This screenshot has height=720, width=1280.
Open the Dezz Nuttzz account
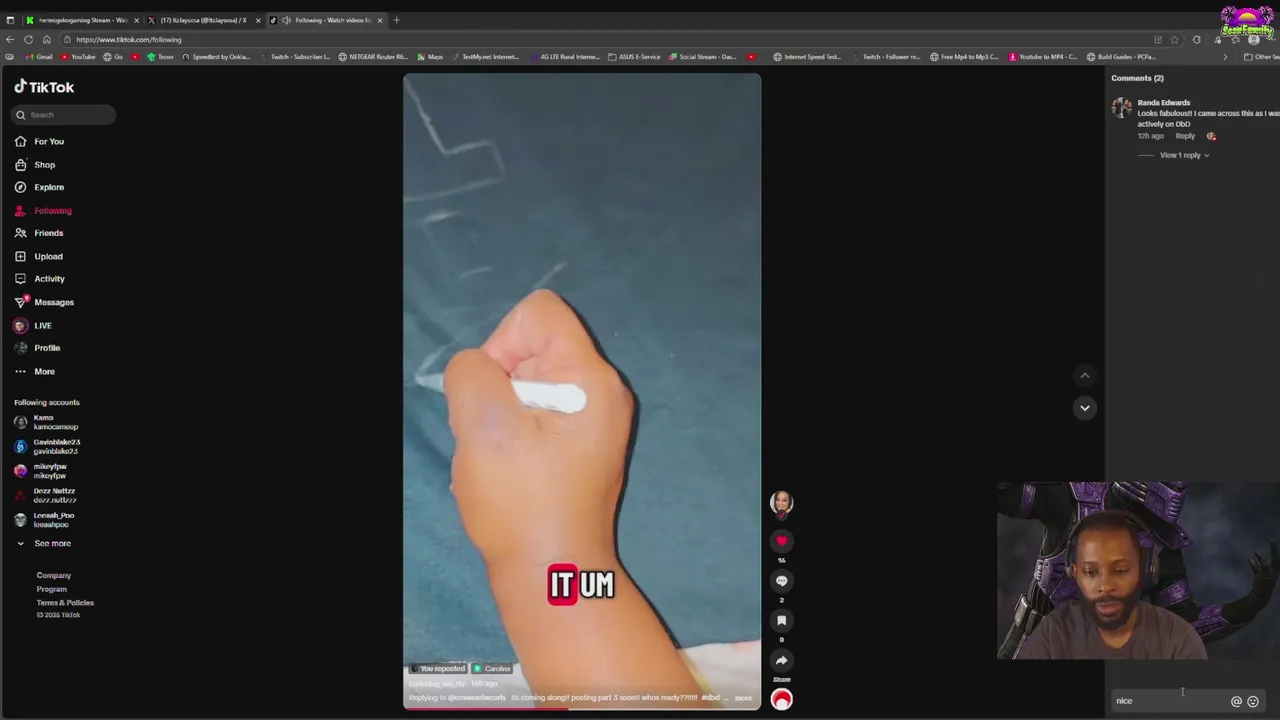[x=45, y=496]
